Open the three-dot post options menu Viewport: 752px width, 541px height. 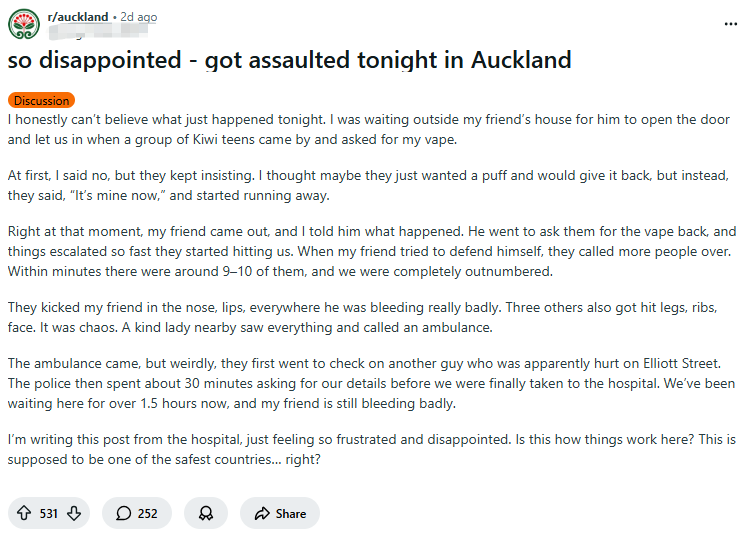(730, 23)
